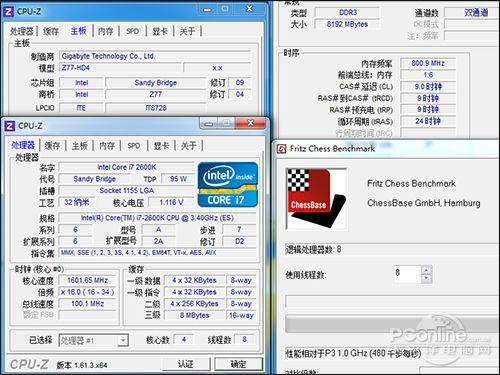Click the i7-2600K CPU @ 3.40GHz specification text
This screenshot has height=375, width=500.
tap(157, 218)
